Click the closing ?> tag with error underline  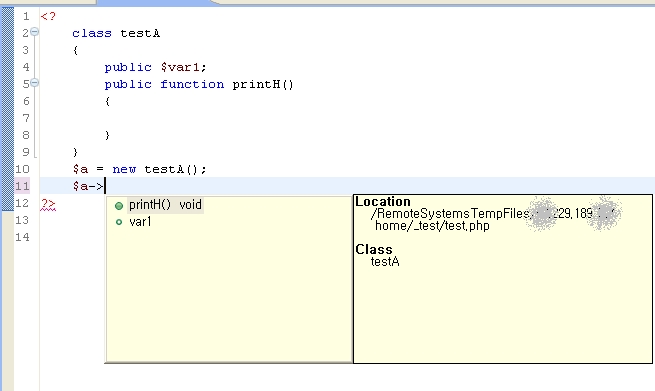coord(48,204)
